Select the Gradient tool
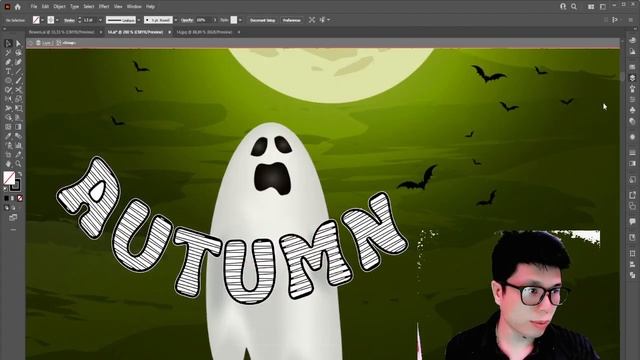 coord(18,127)
